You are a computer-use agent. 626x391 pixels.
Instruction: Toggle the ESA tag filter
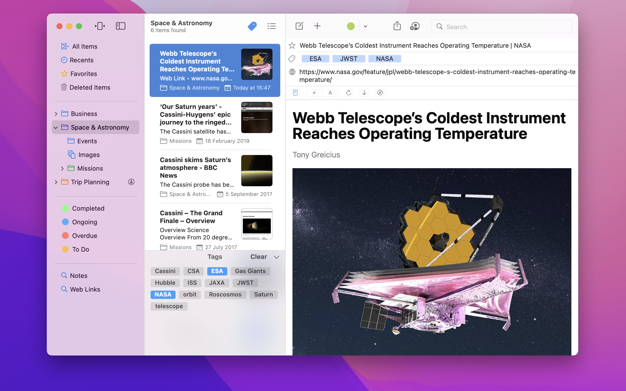click(217, 271)
